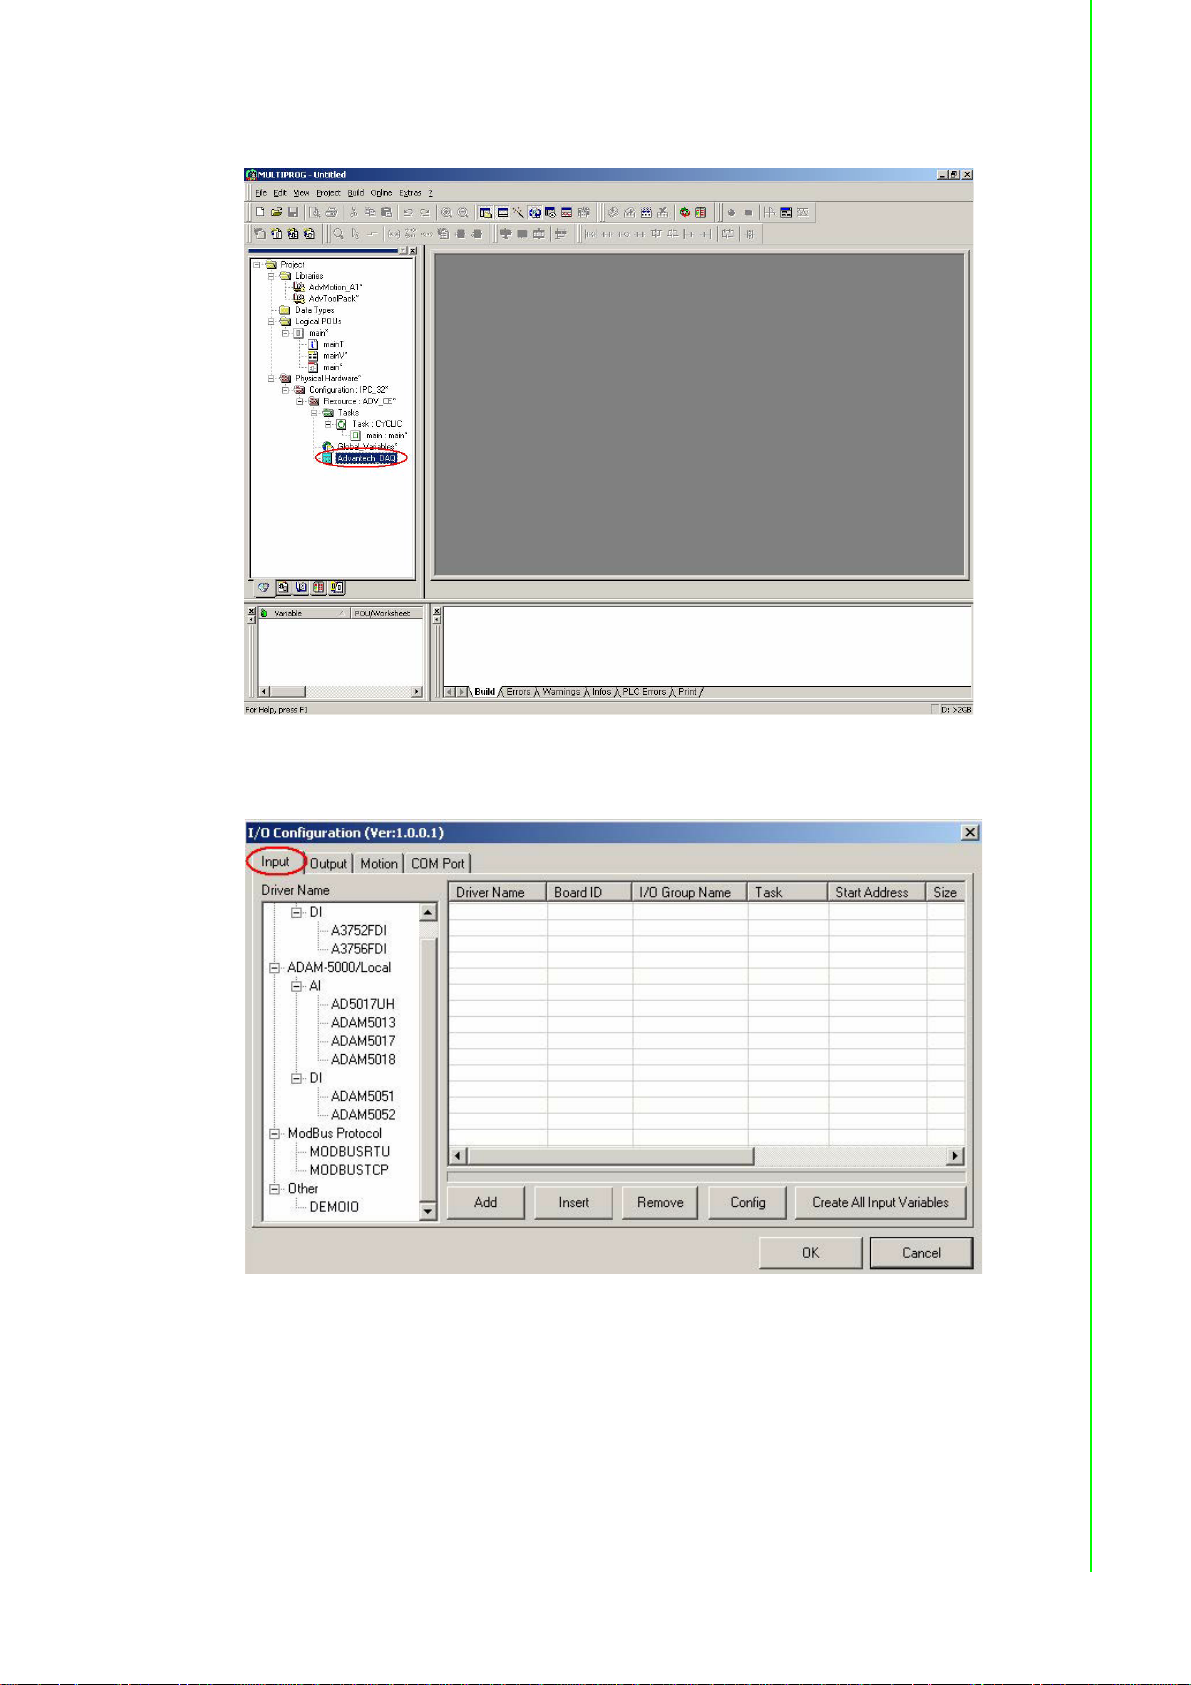Click the Task CYCLIC green cycle icon
The width and height of the screenshot is (1191, 1685).
pyautogui.click(x=341, y=424)
